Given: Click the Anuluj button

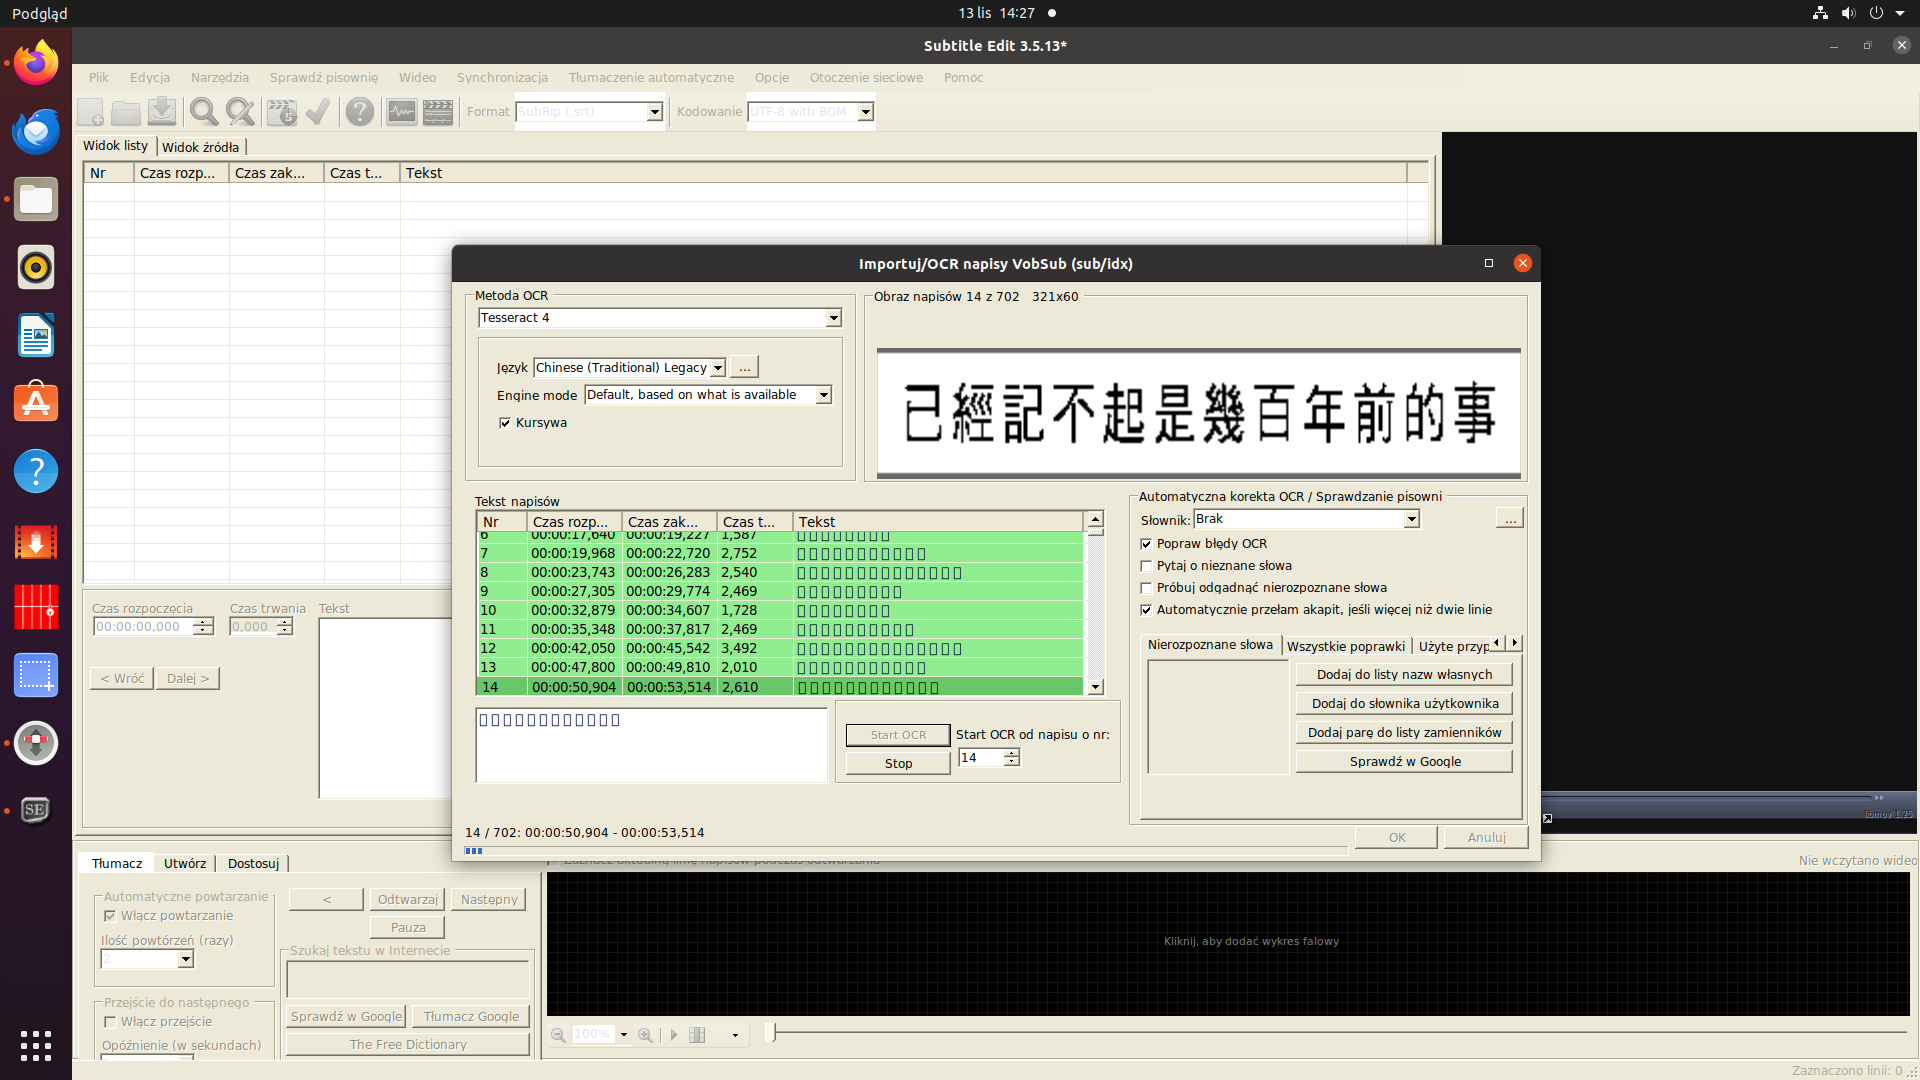Looking at the screenshot, I should pos(1486,837).
